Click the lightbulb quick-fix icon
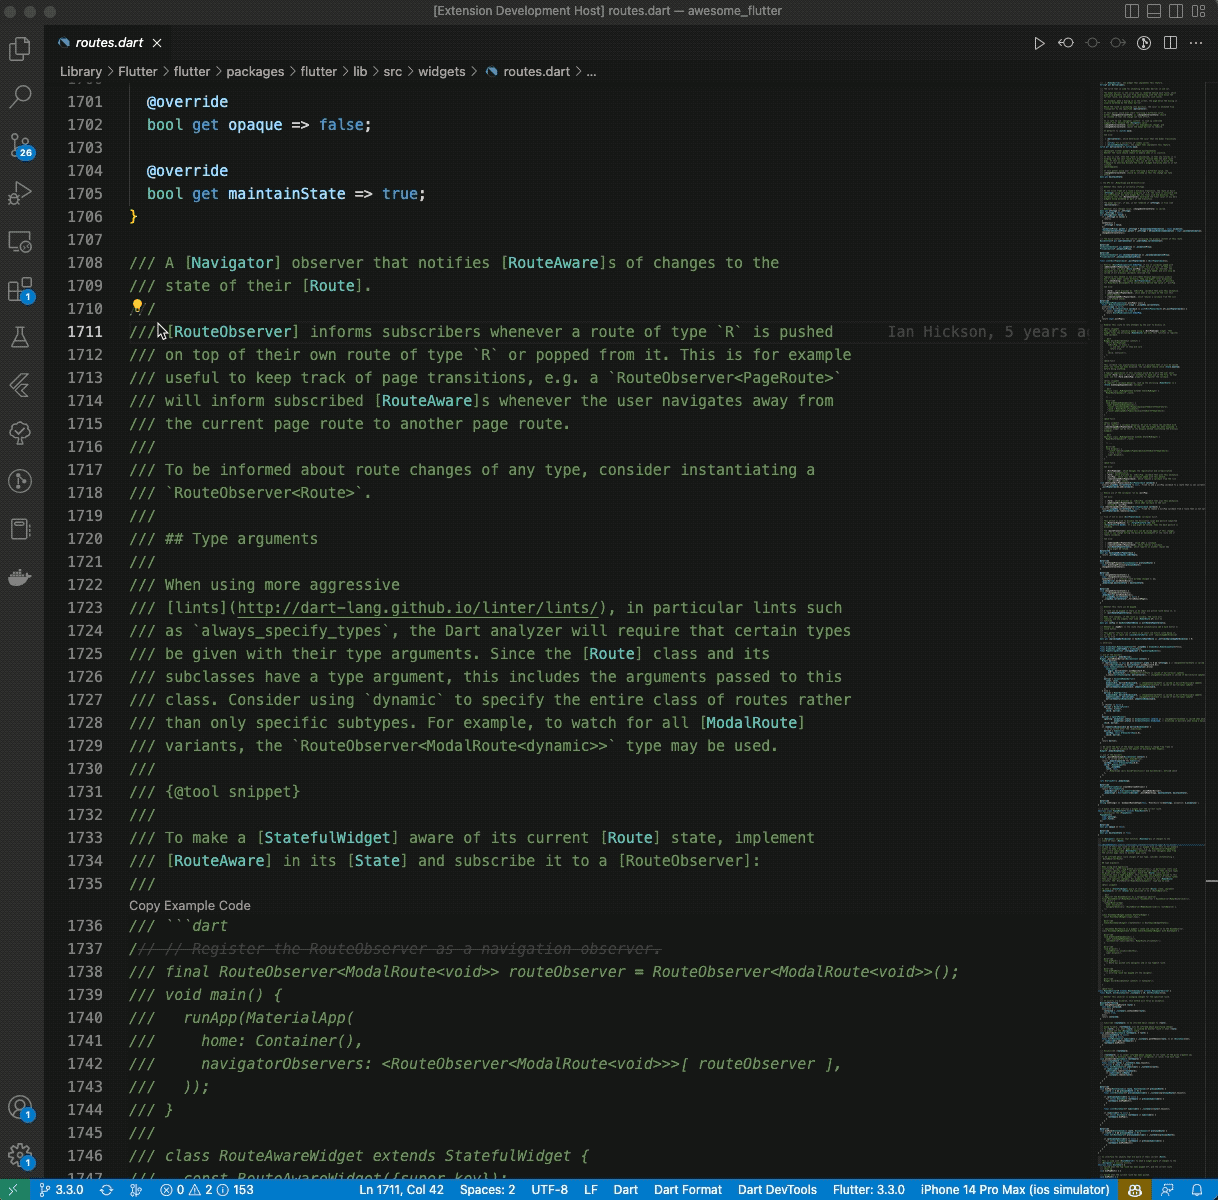 (137, 308)
